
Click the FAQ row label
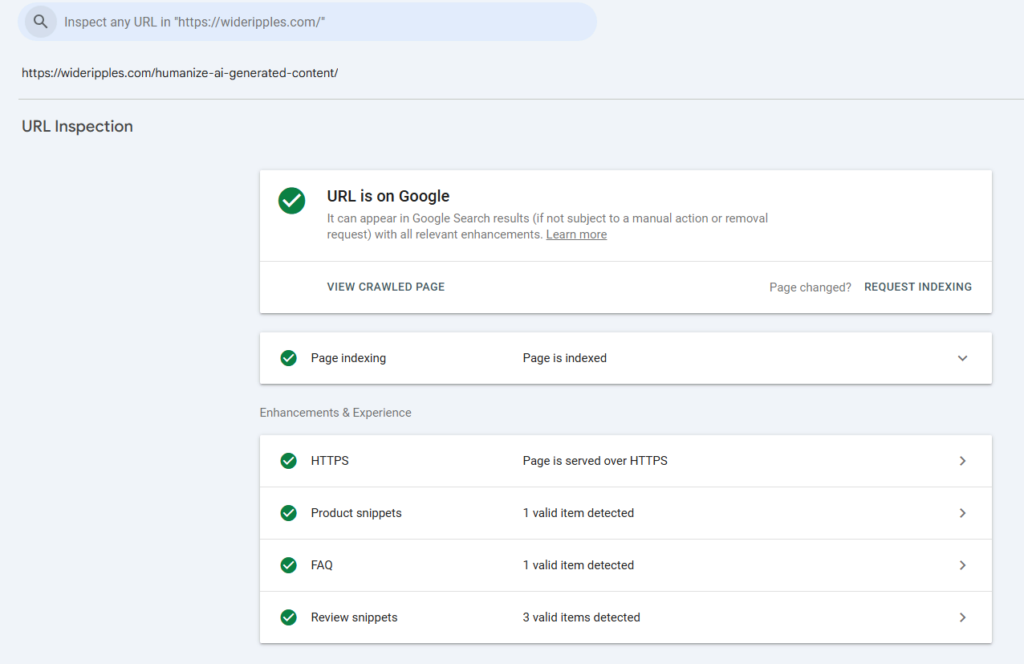tap(321, 565)
